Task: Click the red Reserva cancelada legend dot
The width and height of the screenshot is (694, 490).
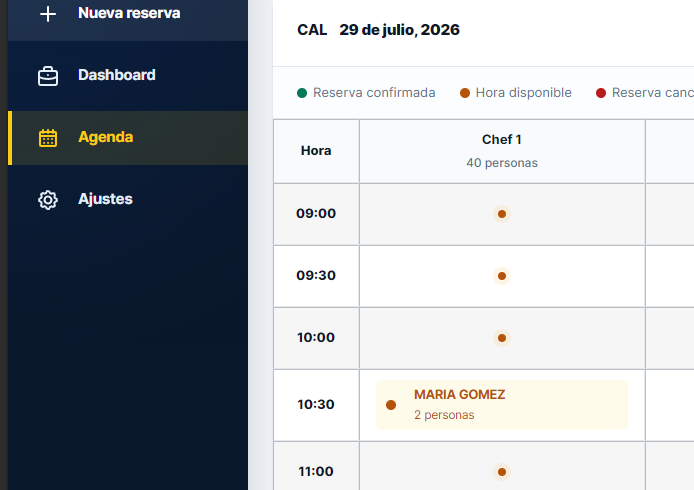Action: (x=601, y=93)
